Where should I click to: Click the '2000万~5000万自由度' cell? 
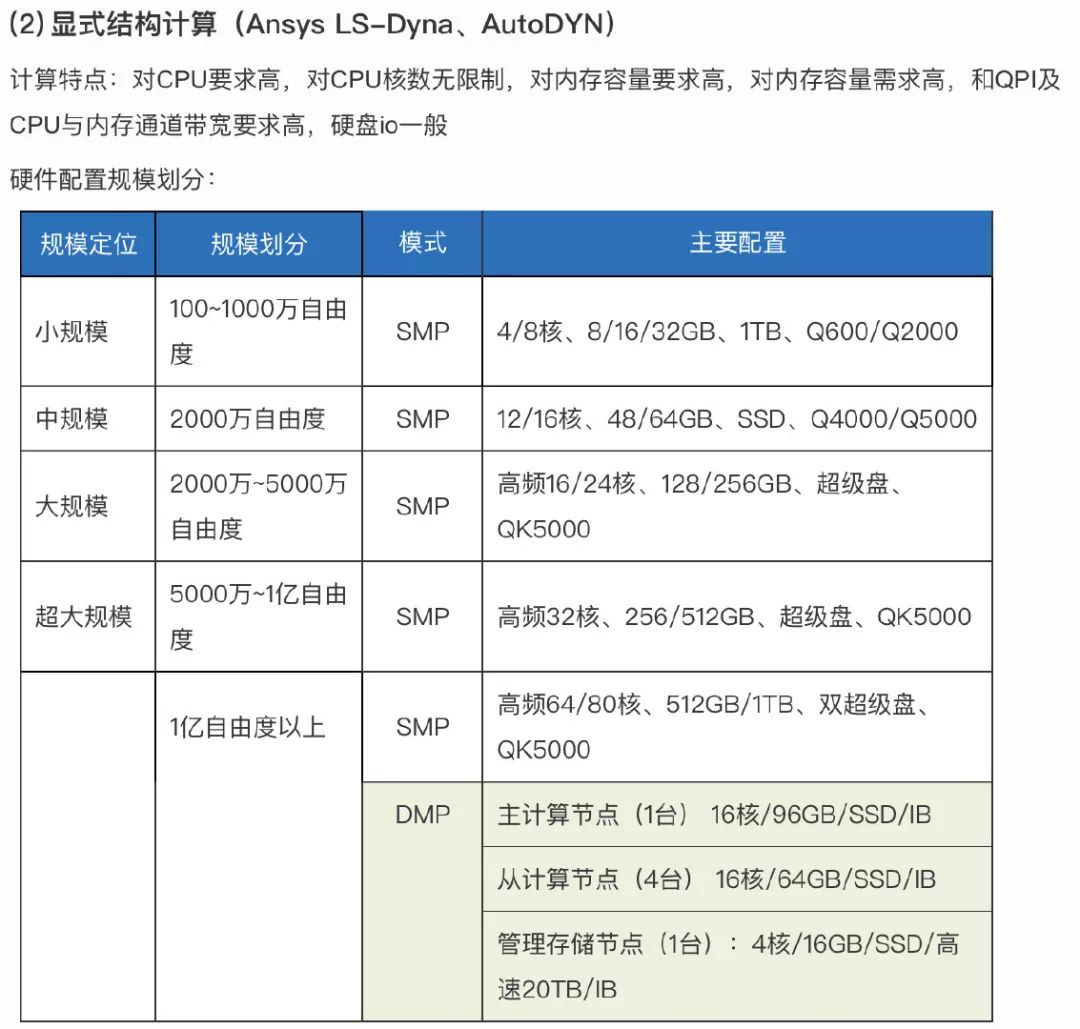(259, 506)
